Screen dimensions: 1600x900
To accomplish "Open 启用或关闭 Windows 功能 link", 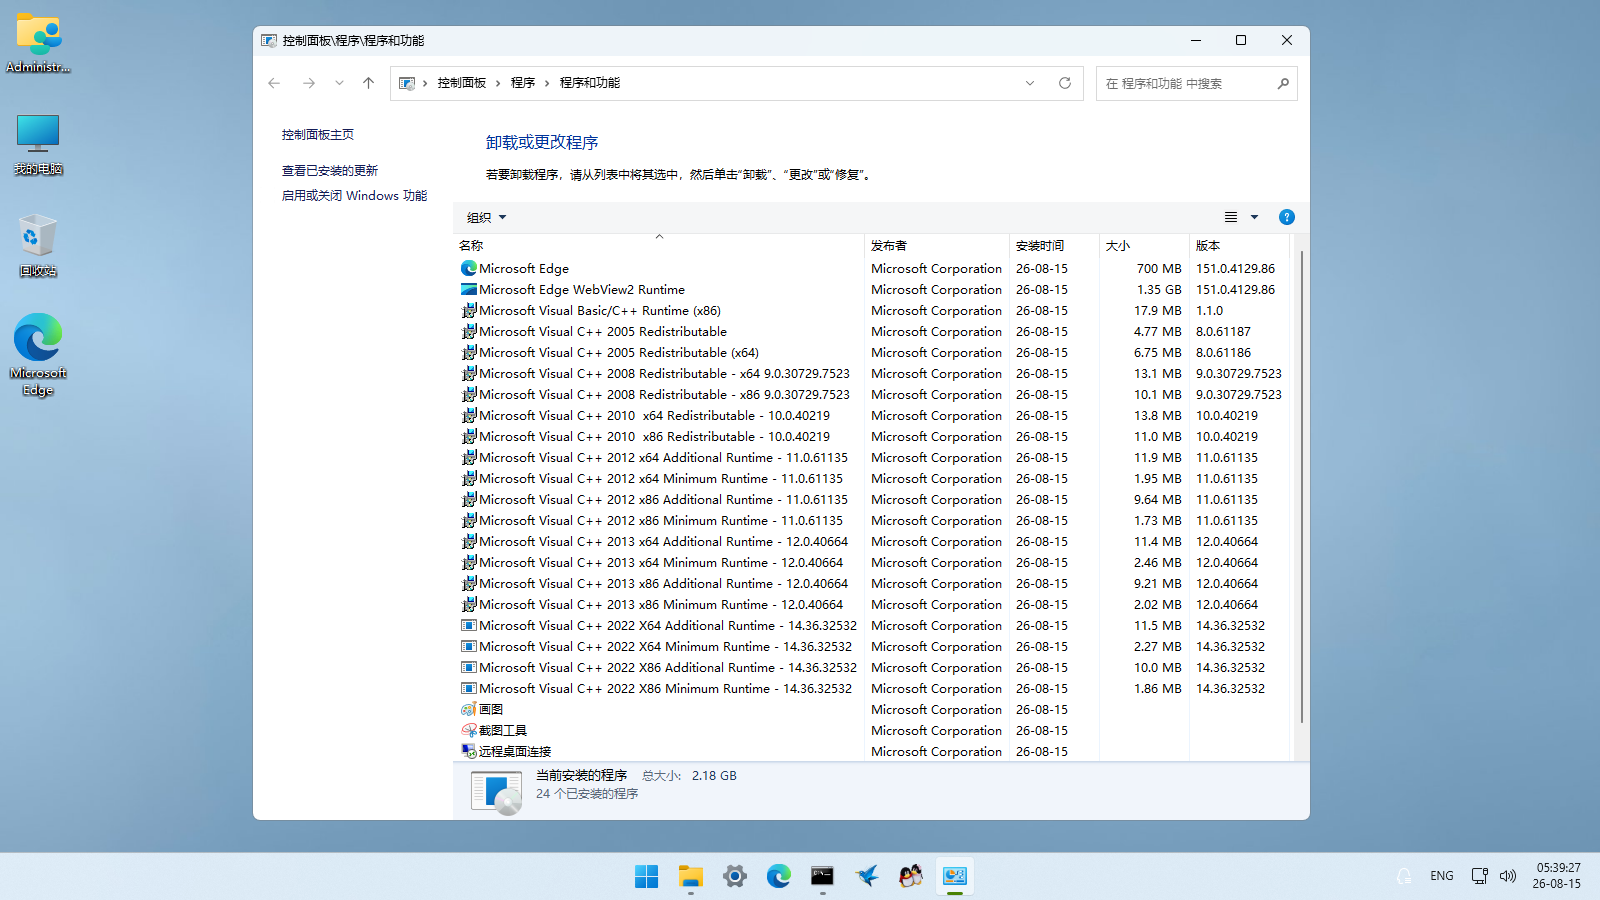I will (354, 196).
